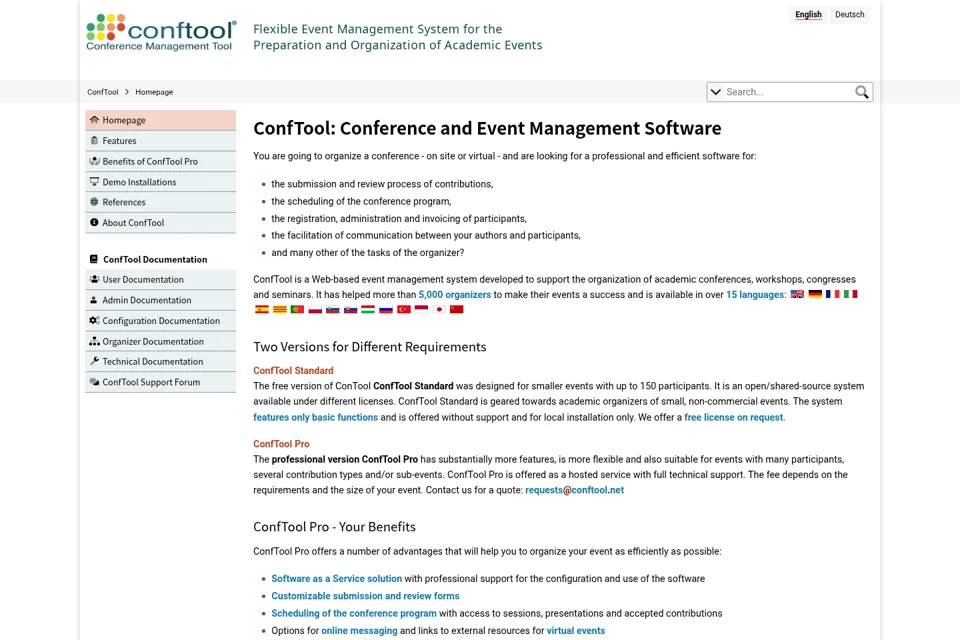
Task: Open the References sidebar entry
Action: pos(160,202)
